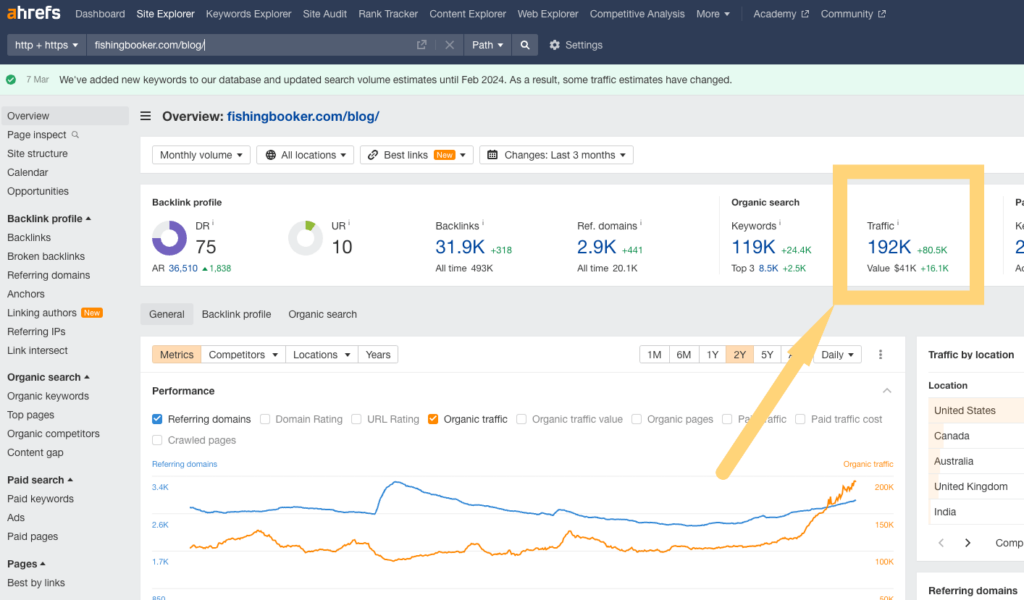Open Competitors dropdown
The height and width of the screenshot is (600, 1024).
click(243, 355)
